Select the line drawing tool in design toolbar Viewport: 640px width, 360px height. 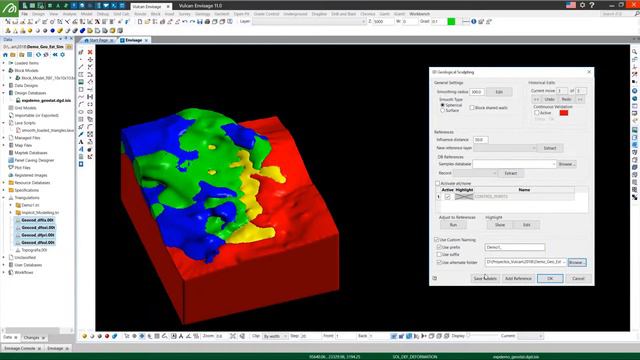click(x=81, y=67)
